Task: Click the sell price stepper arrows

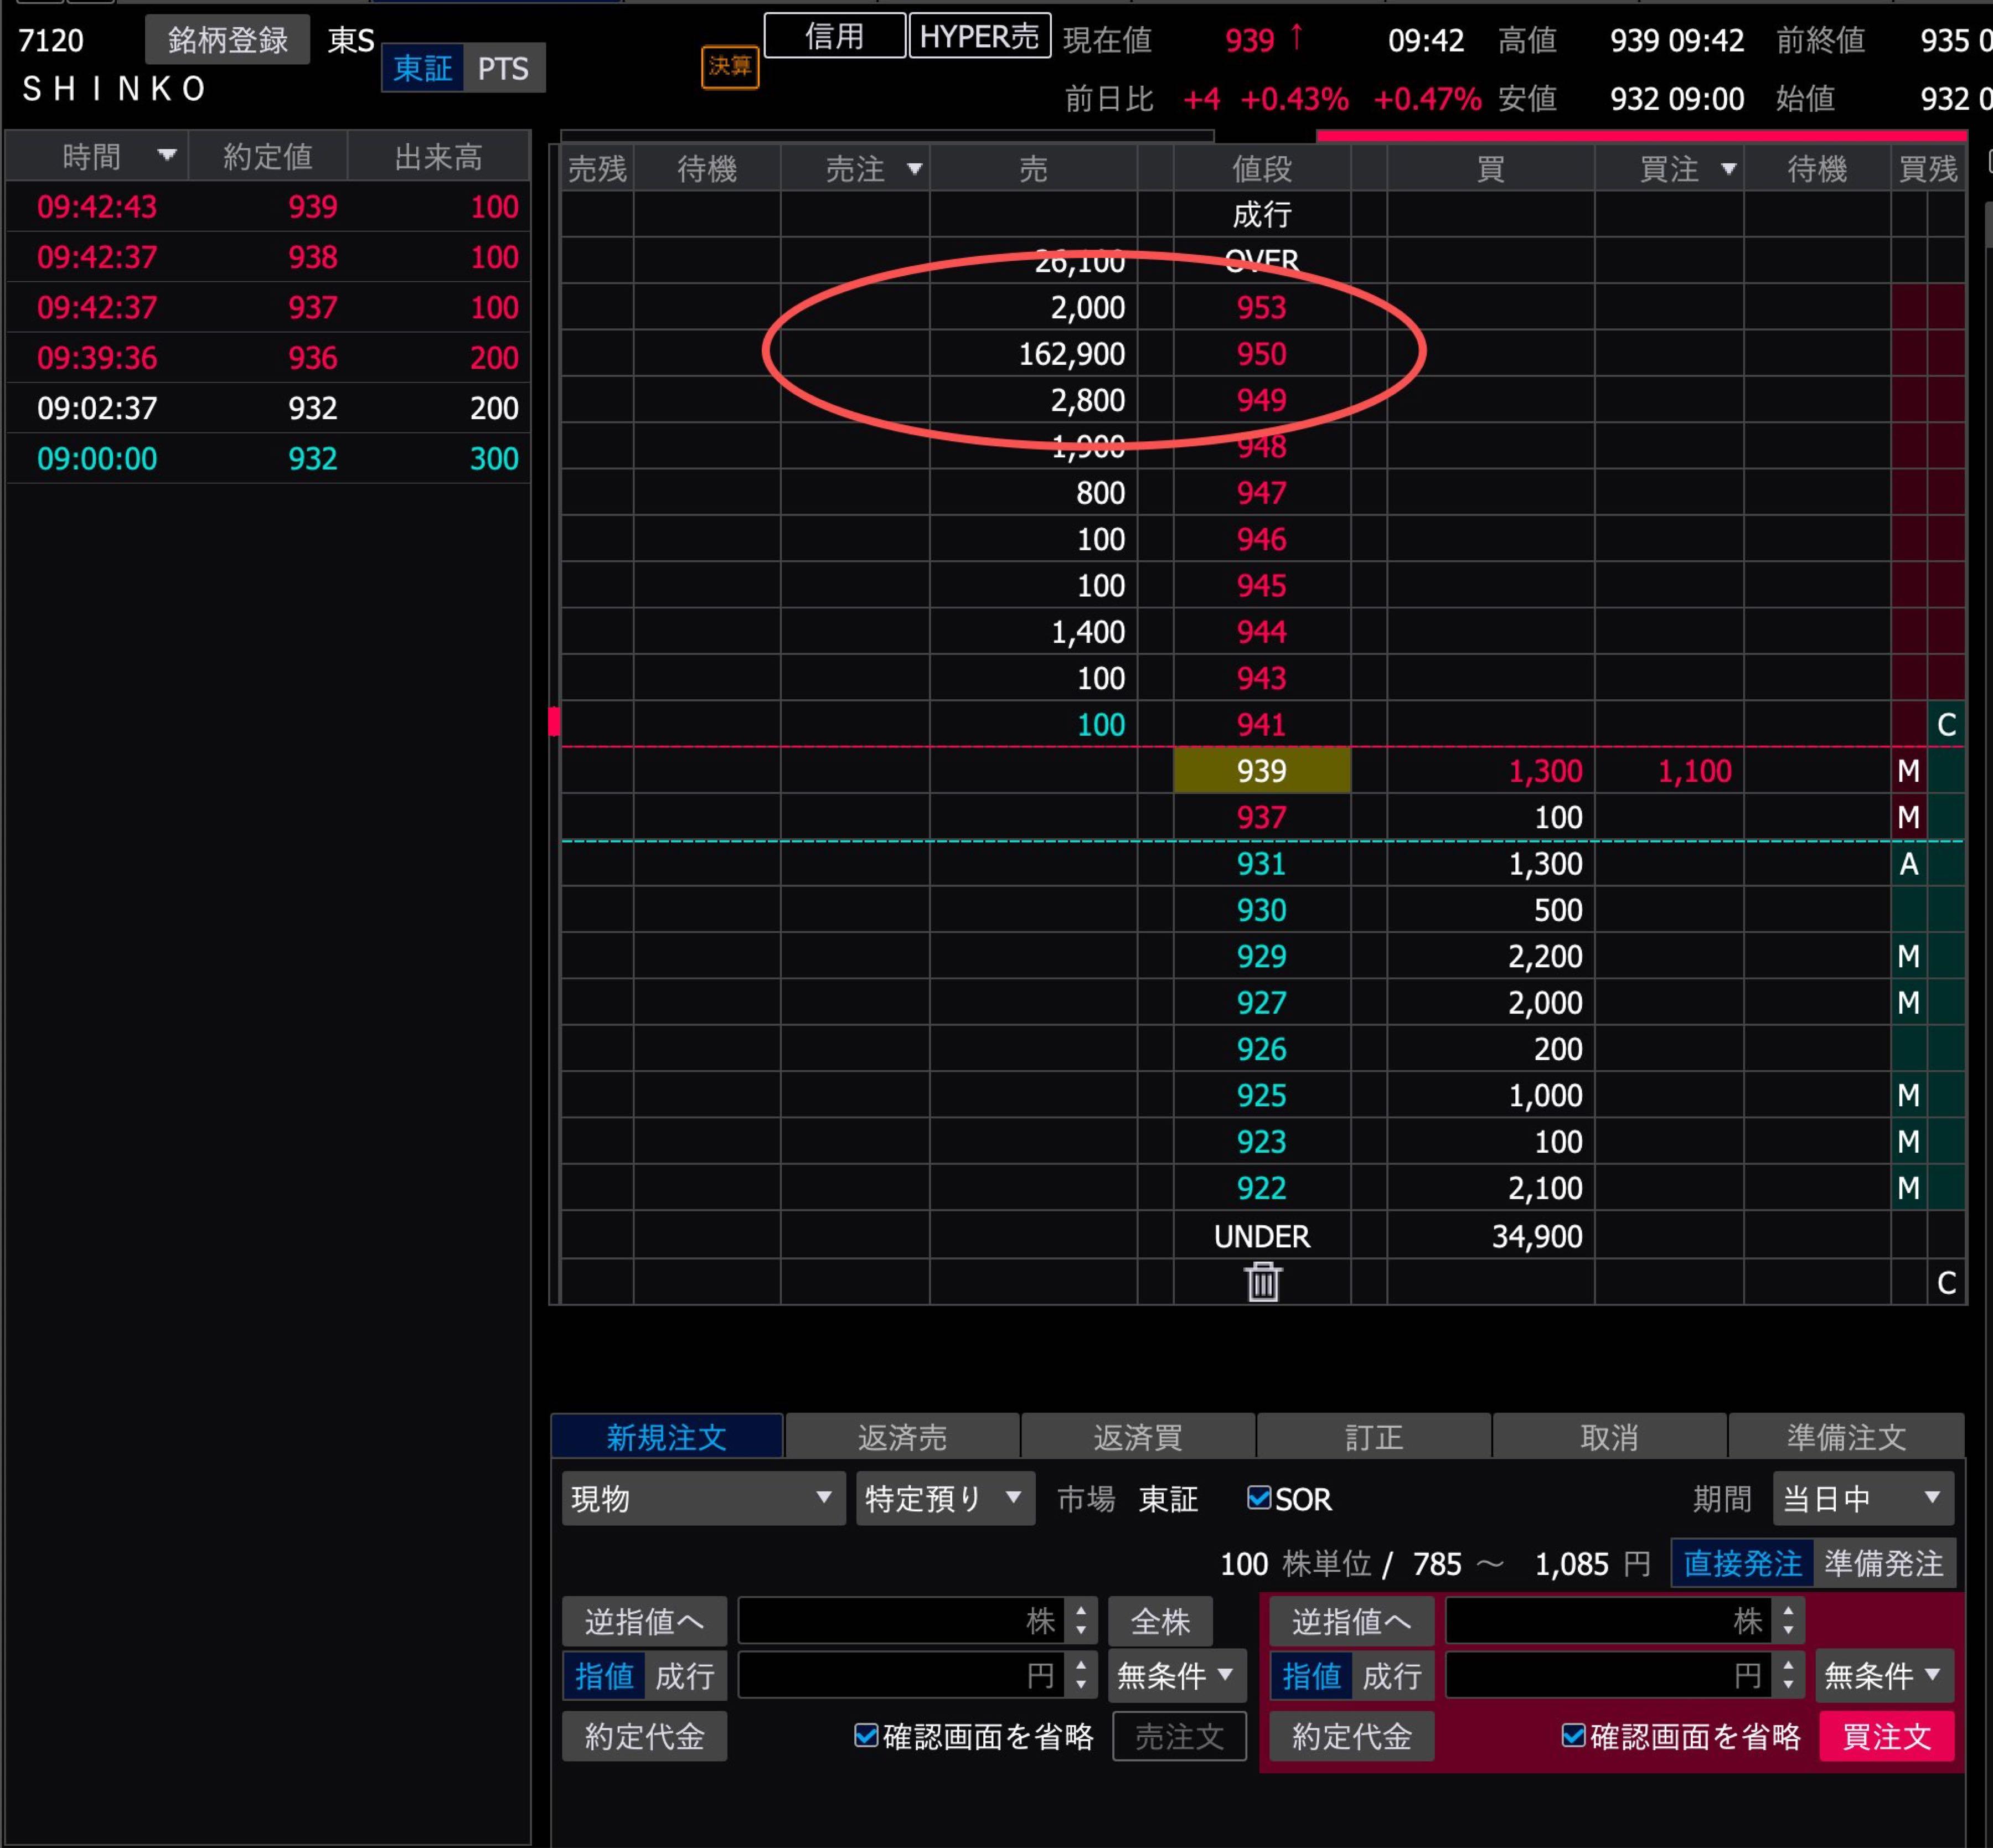Action: 1081,1676
